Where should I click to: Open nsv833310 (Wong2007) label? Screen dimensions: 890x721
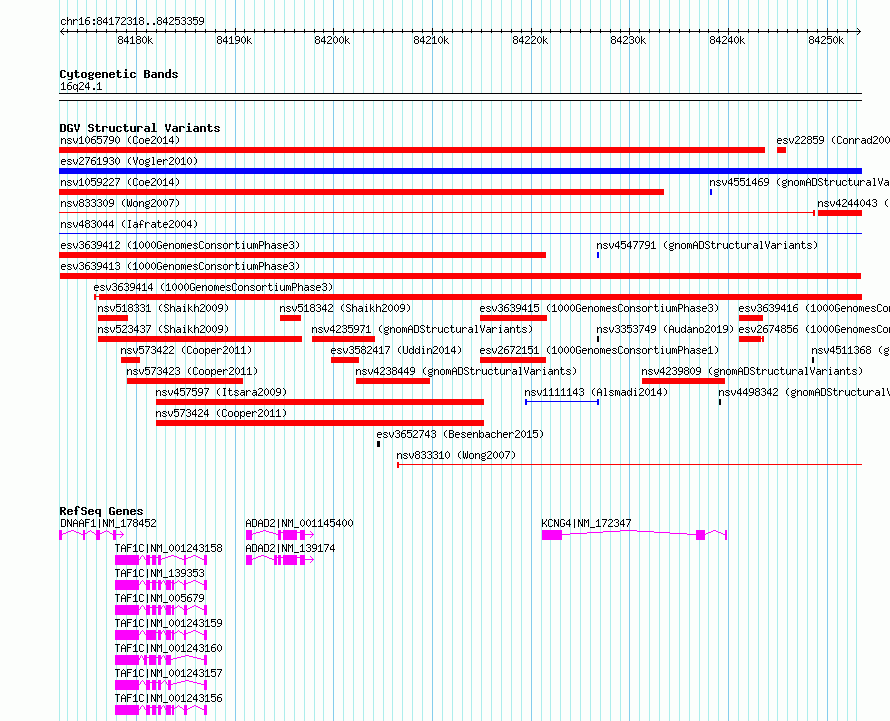(456, 455)
